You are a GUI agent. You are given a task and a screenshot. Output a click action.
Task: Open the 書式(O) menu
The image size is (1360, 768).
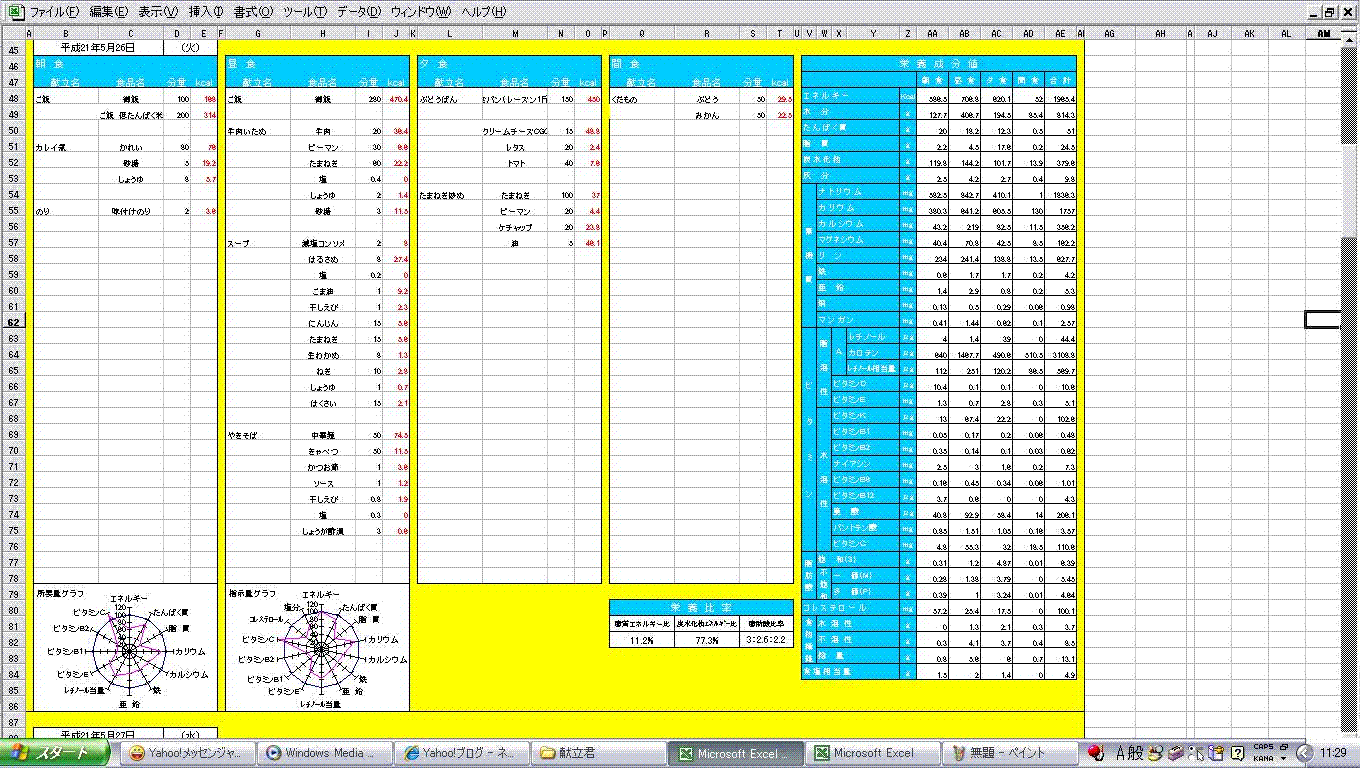253,12
